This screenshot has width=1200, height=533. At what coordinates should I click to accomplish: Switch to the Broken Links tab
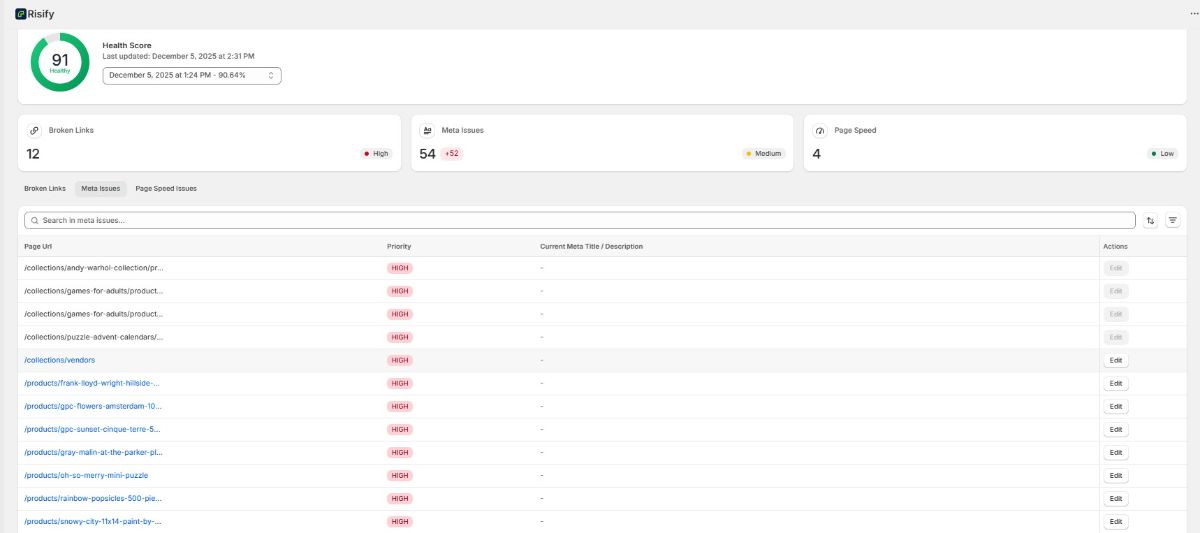45,188
